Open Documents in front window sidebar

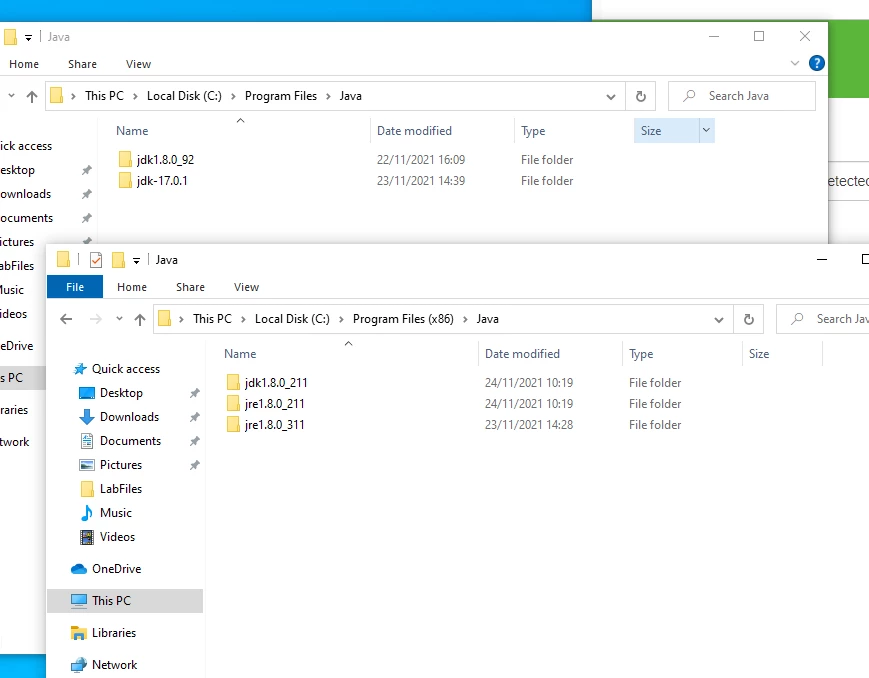tap(130, 441)
